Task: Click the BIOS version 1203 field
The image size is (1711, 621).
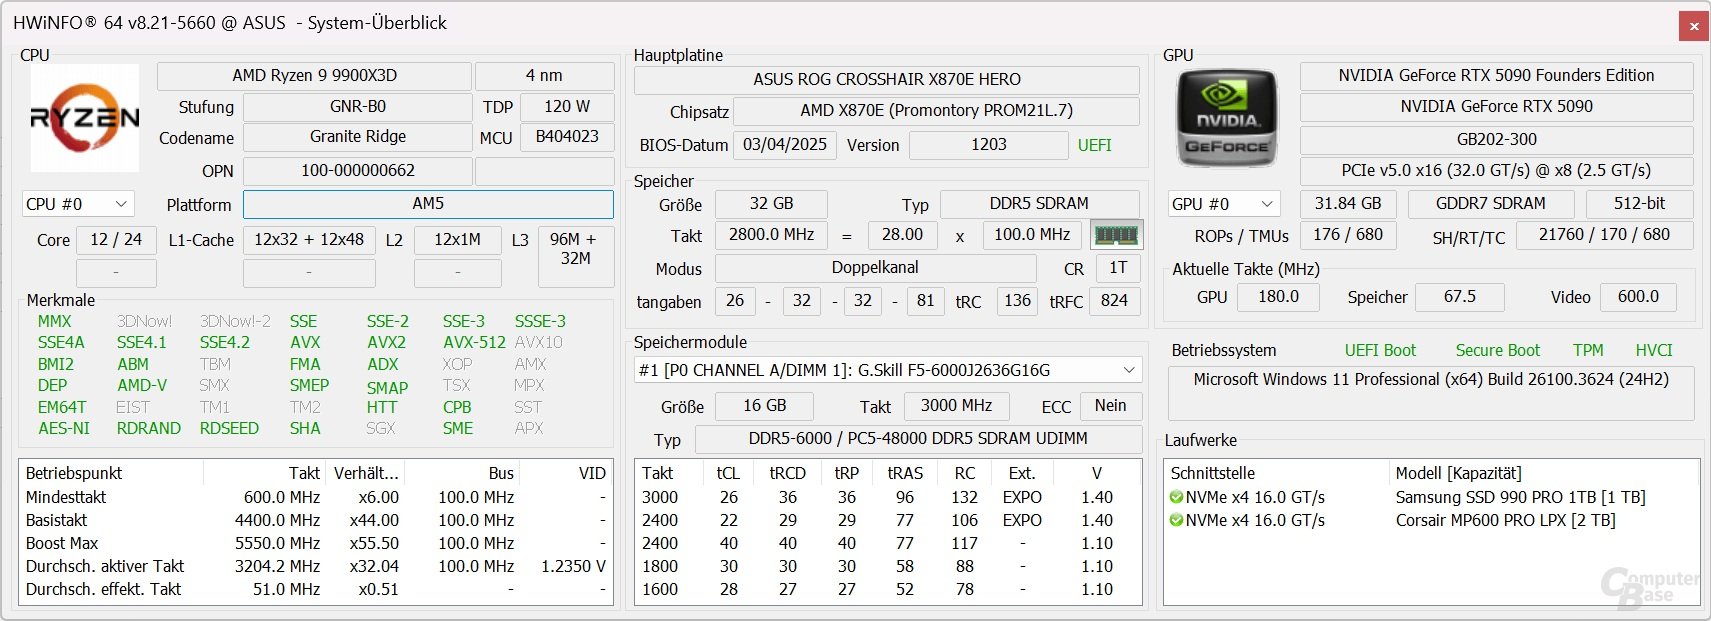Action: tap(989, 145)
